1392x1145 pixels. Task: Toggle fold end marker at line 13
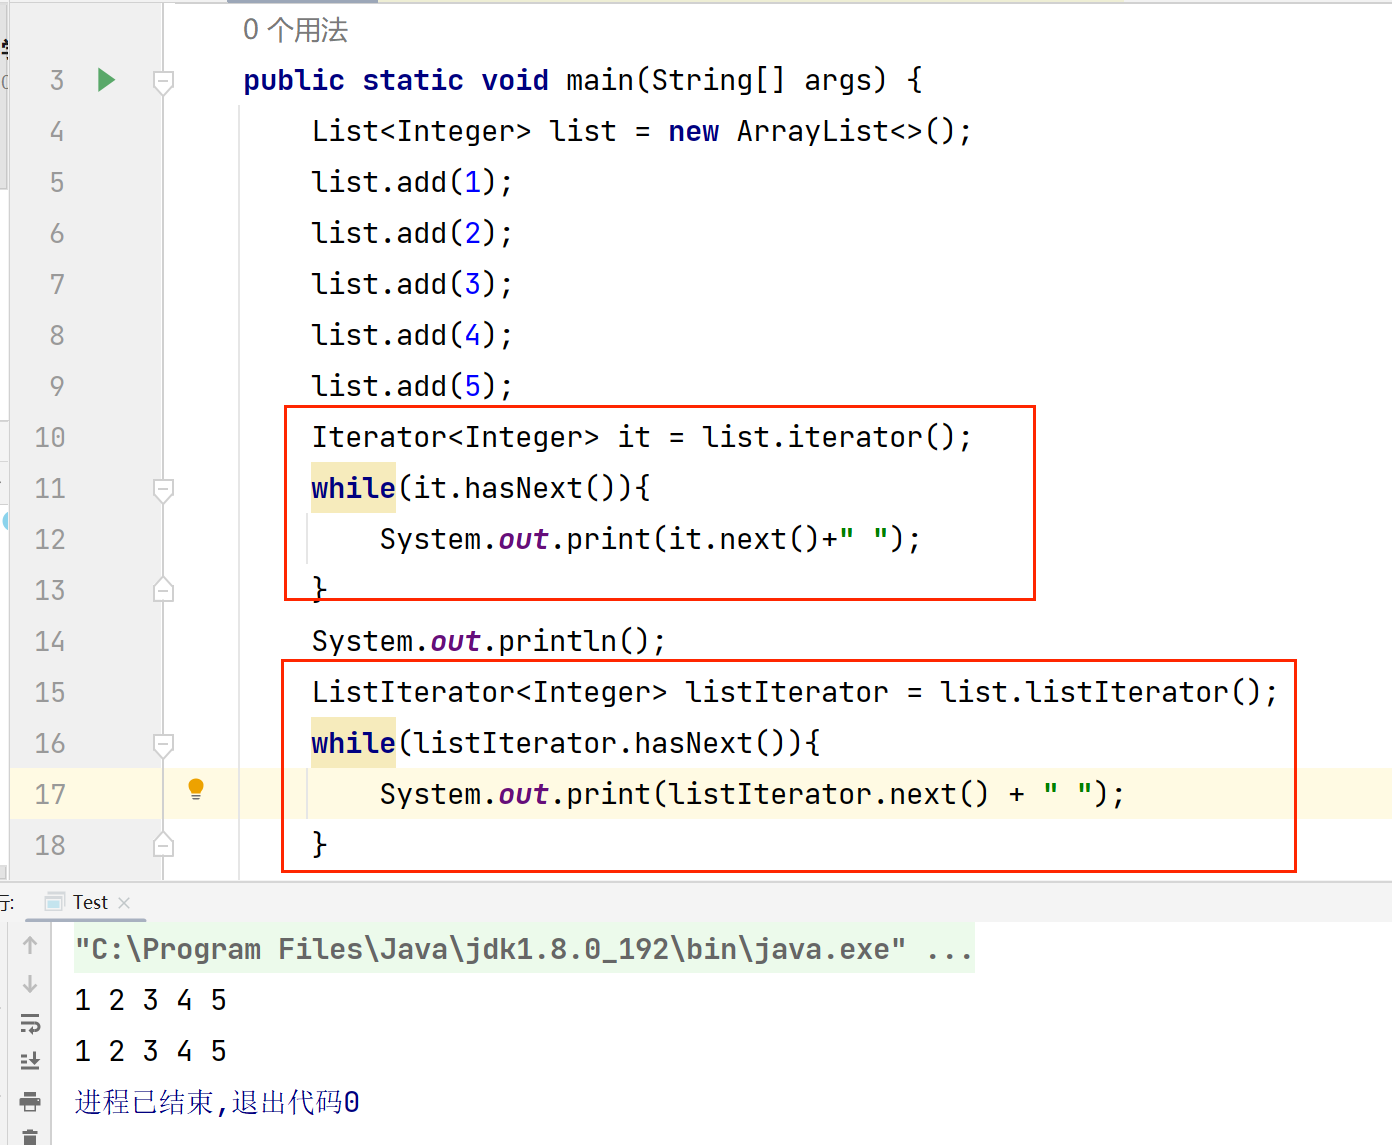pos(164,590)
